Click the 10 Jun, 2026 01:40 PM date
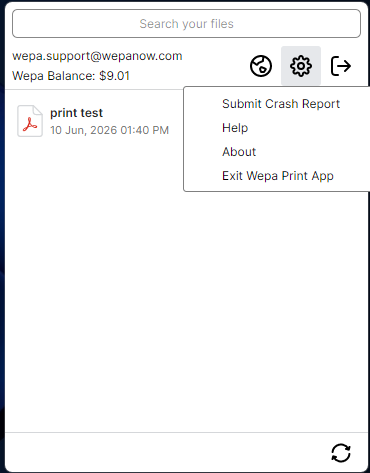370x473 pixels. [x=109, y=130]
